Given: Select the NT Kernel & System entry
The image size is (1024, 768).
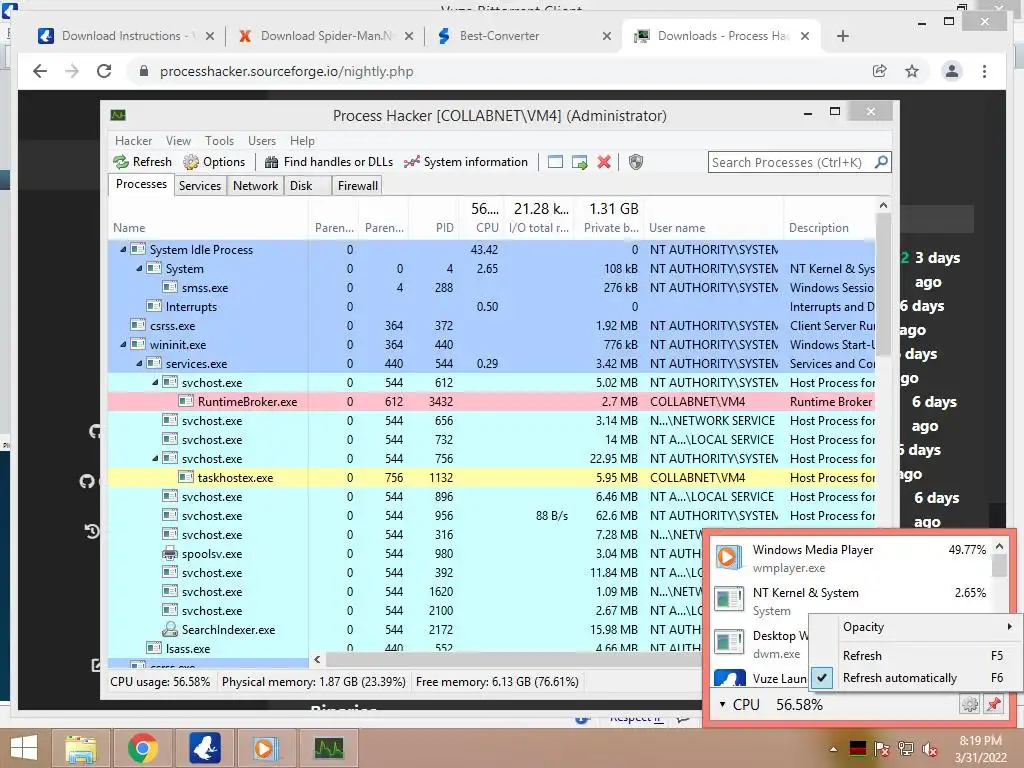Looking at the screenshot, I should tap(850, 601).
